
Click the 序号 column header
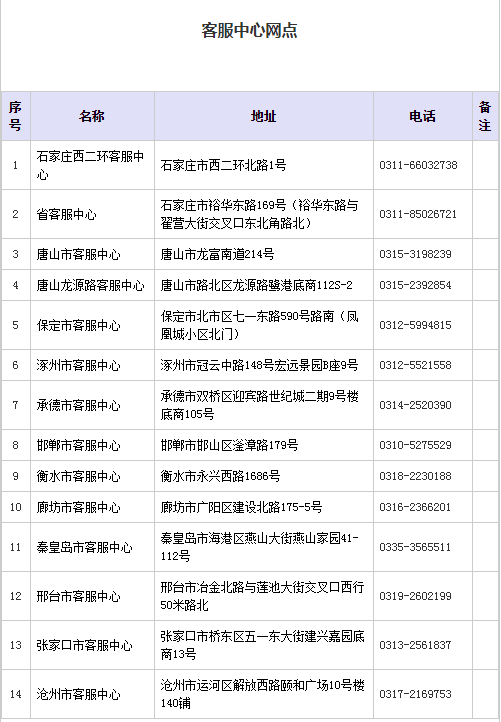[15, 116]
